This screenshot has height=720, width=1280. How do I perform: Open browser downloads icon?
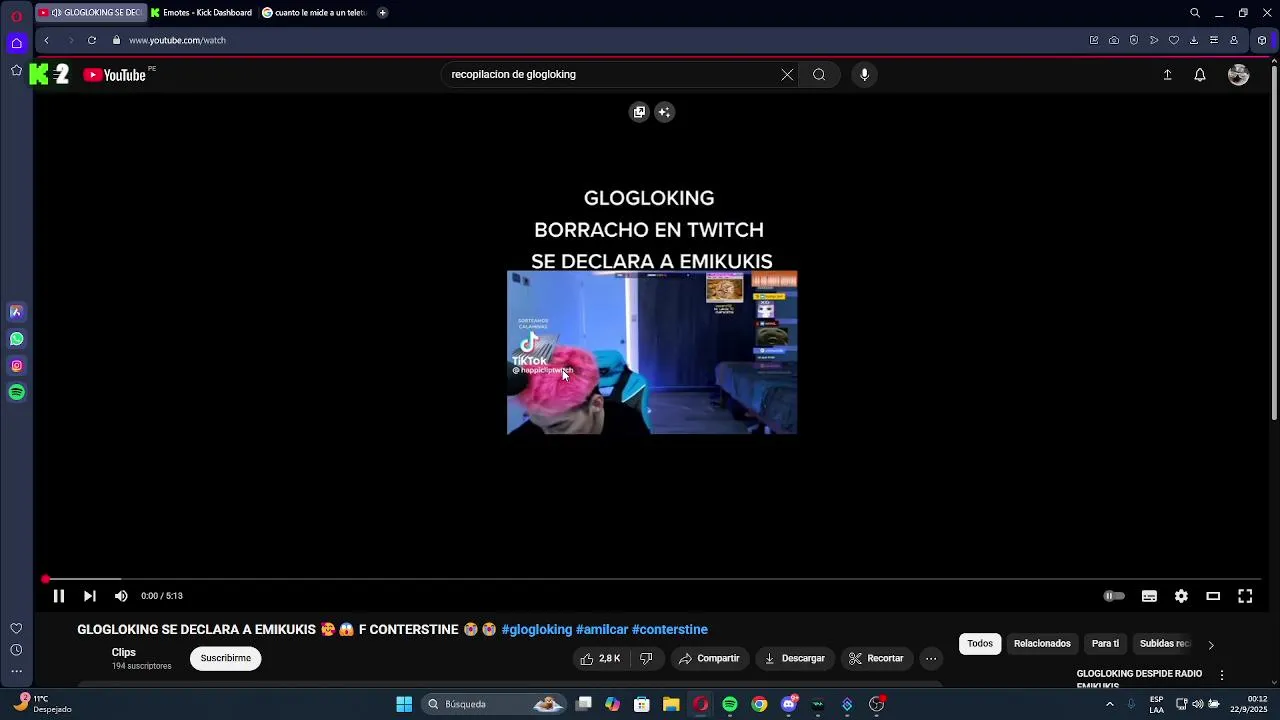point(1194,40)
